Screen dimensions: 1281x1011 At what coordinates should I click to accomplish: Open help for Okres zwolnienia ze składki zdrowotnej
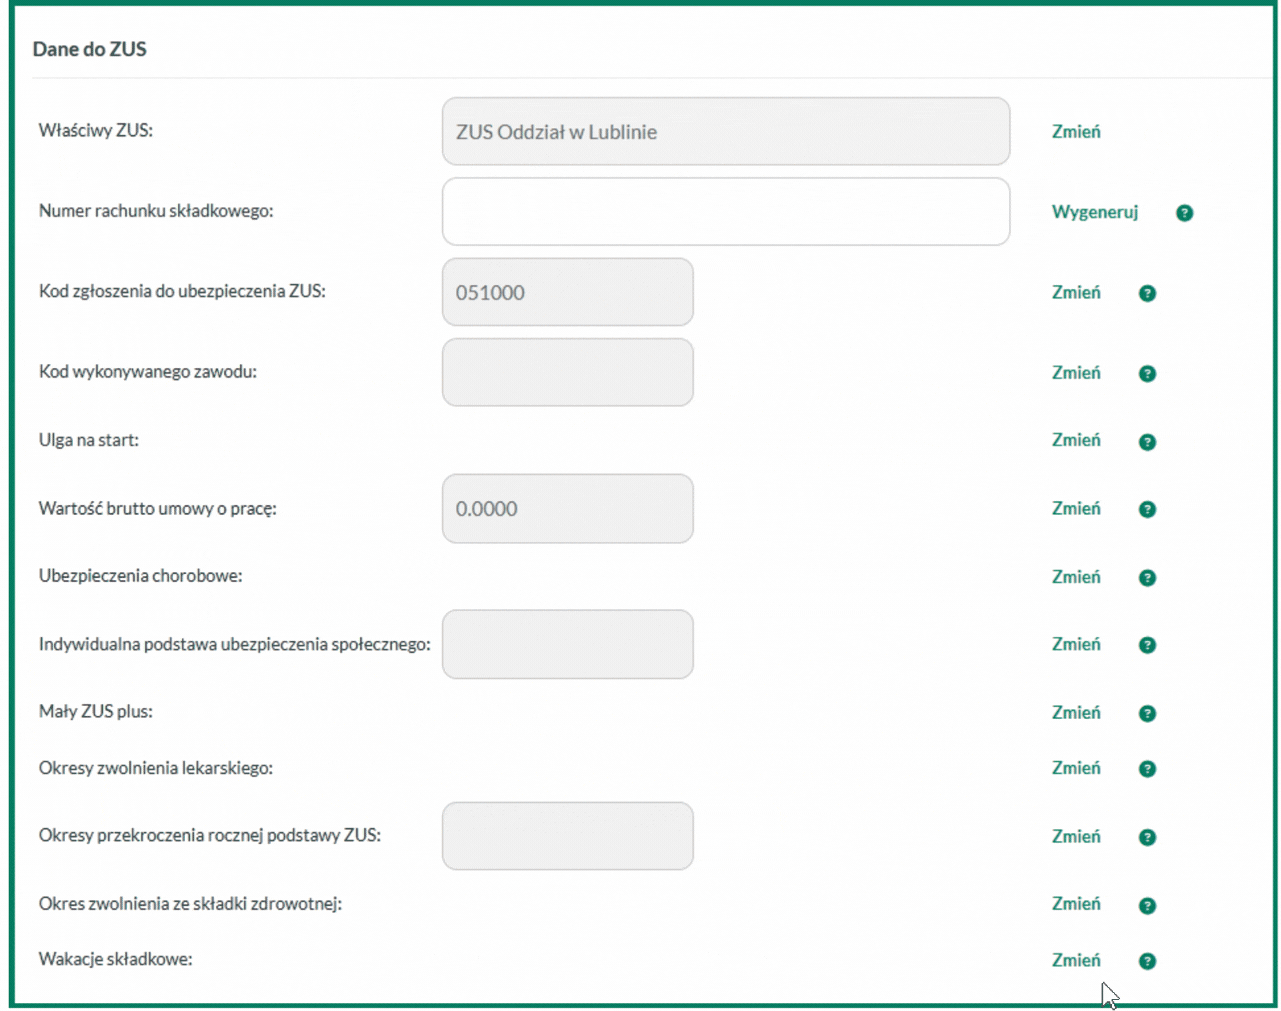tap(1147, 905)
